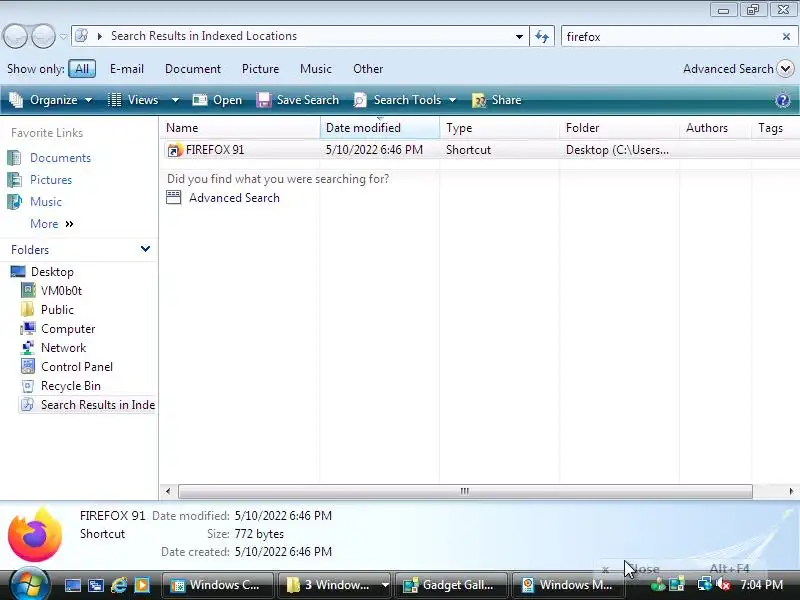
Task: Filter results to Document only
Action: [193, 69]
